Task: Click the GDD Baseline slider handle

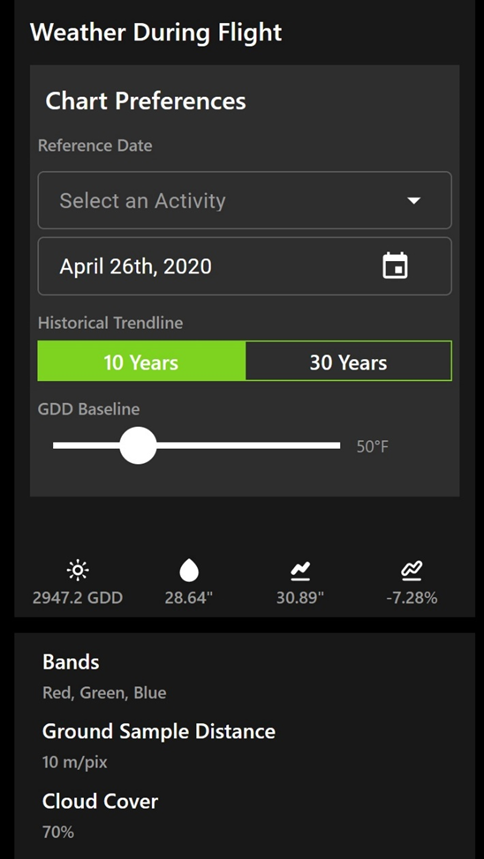Action: [x=138, y=445]
